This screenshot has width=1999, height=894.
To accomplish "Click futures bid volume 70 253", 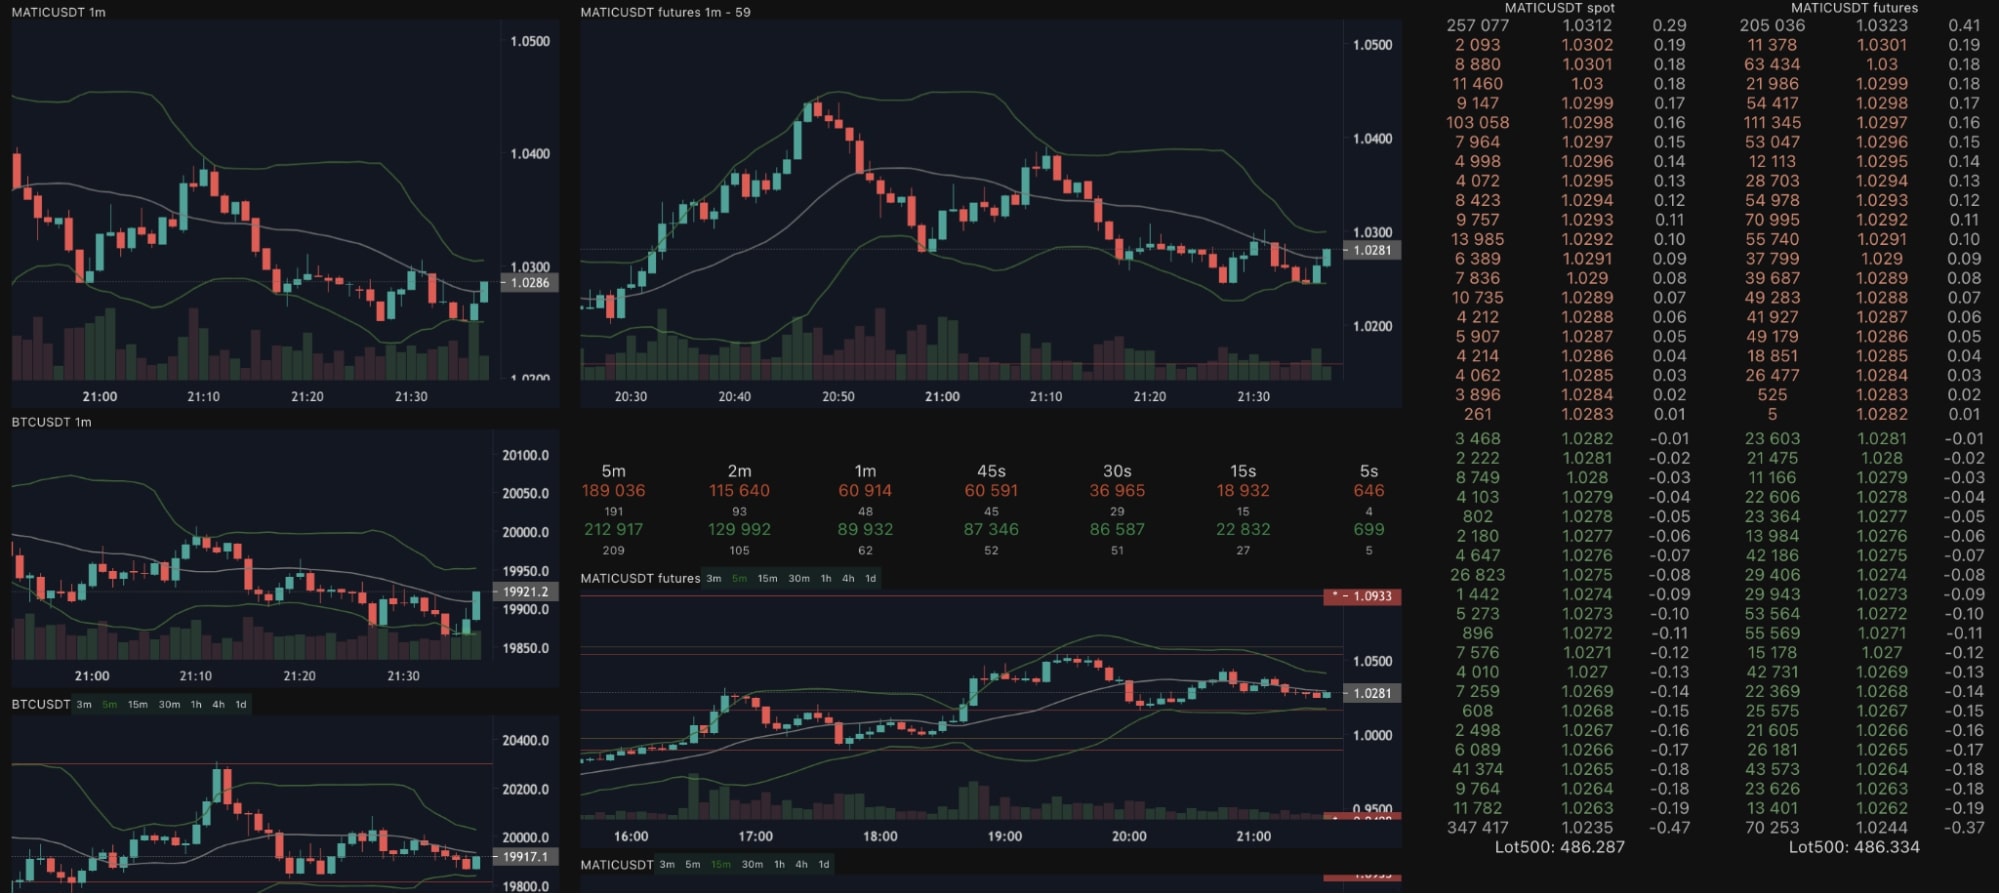I will [x=1772, y=828].
